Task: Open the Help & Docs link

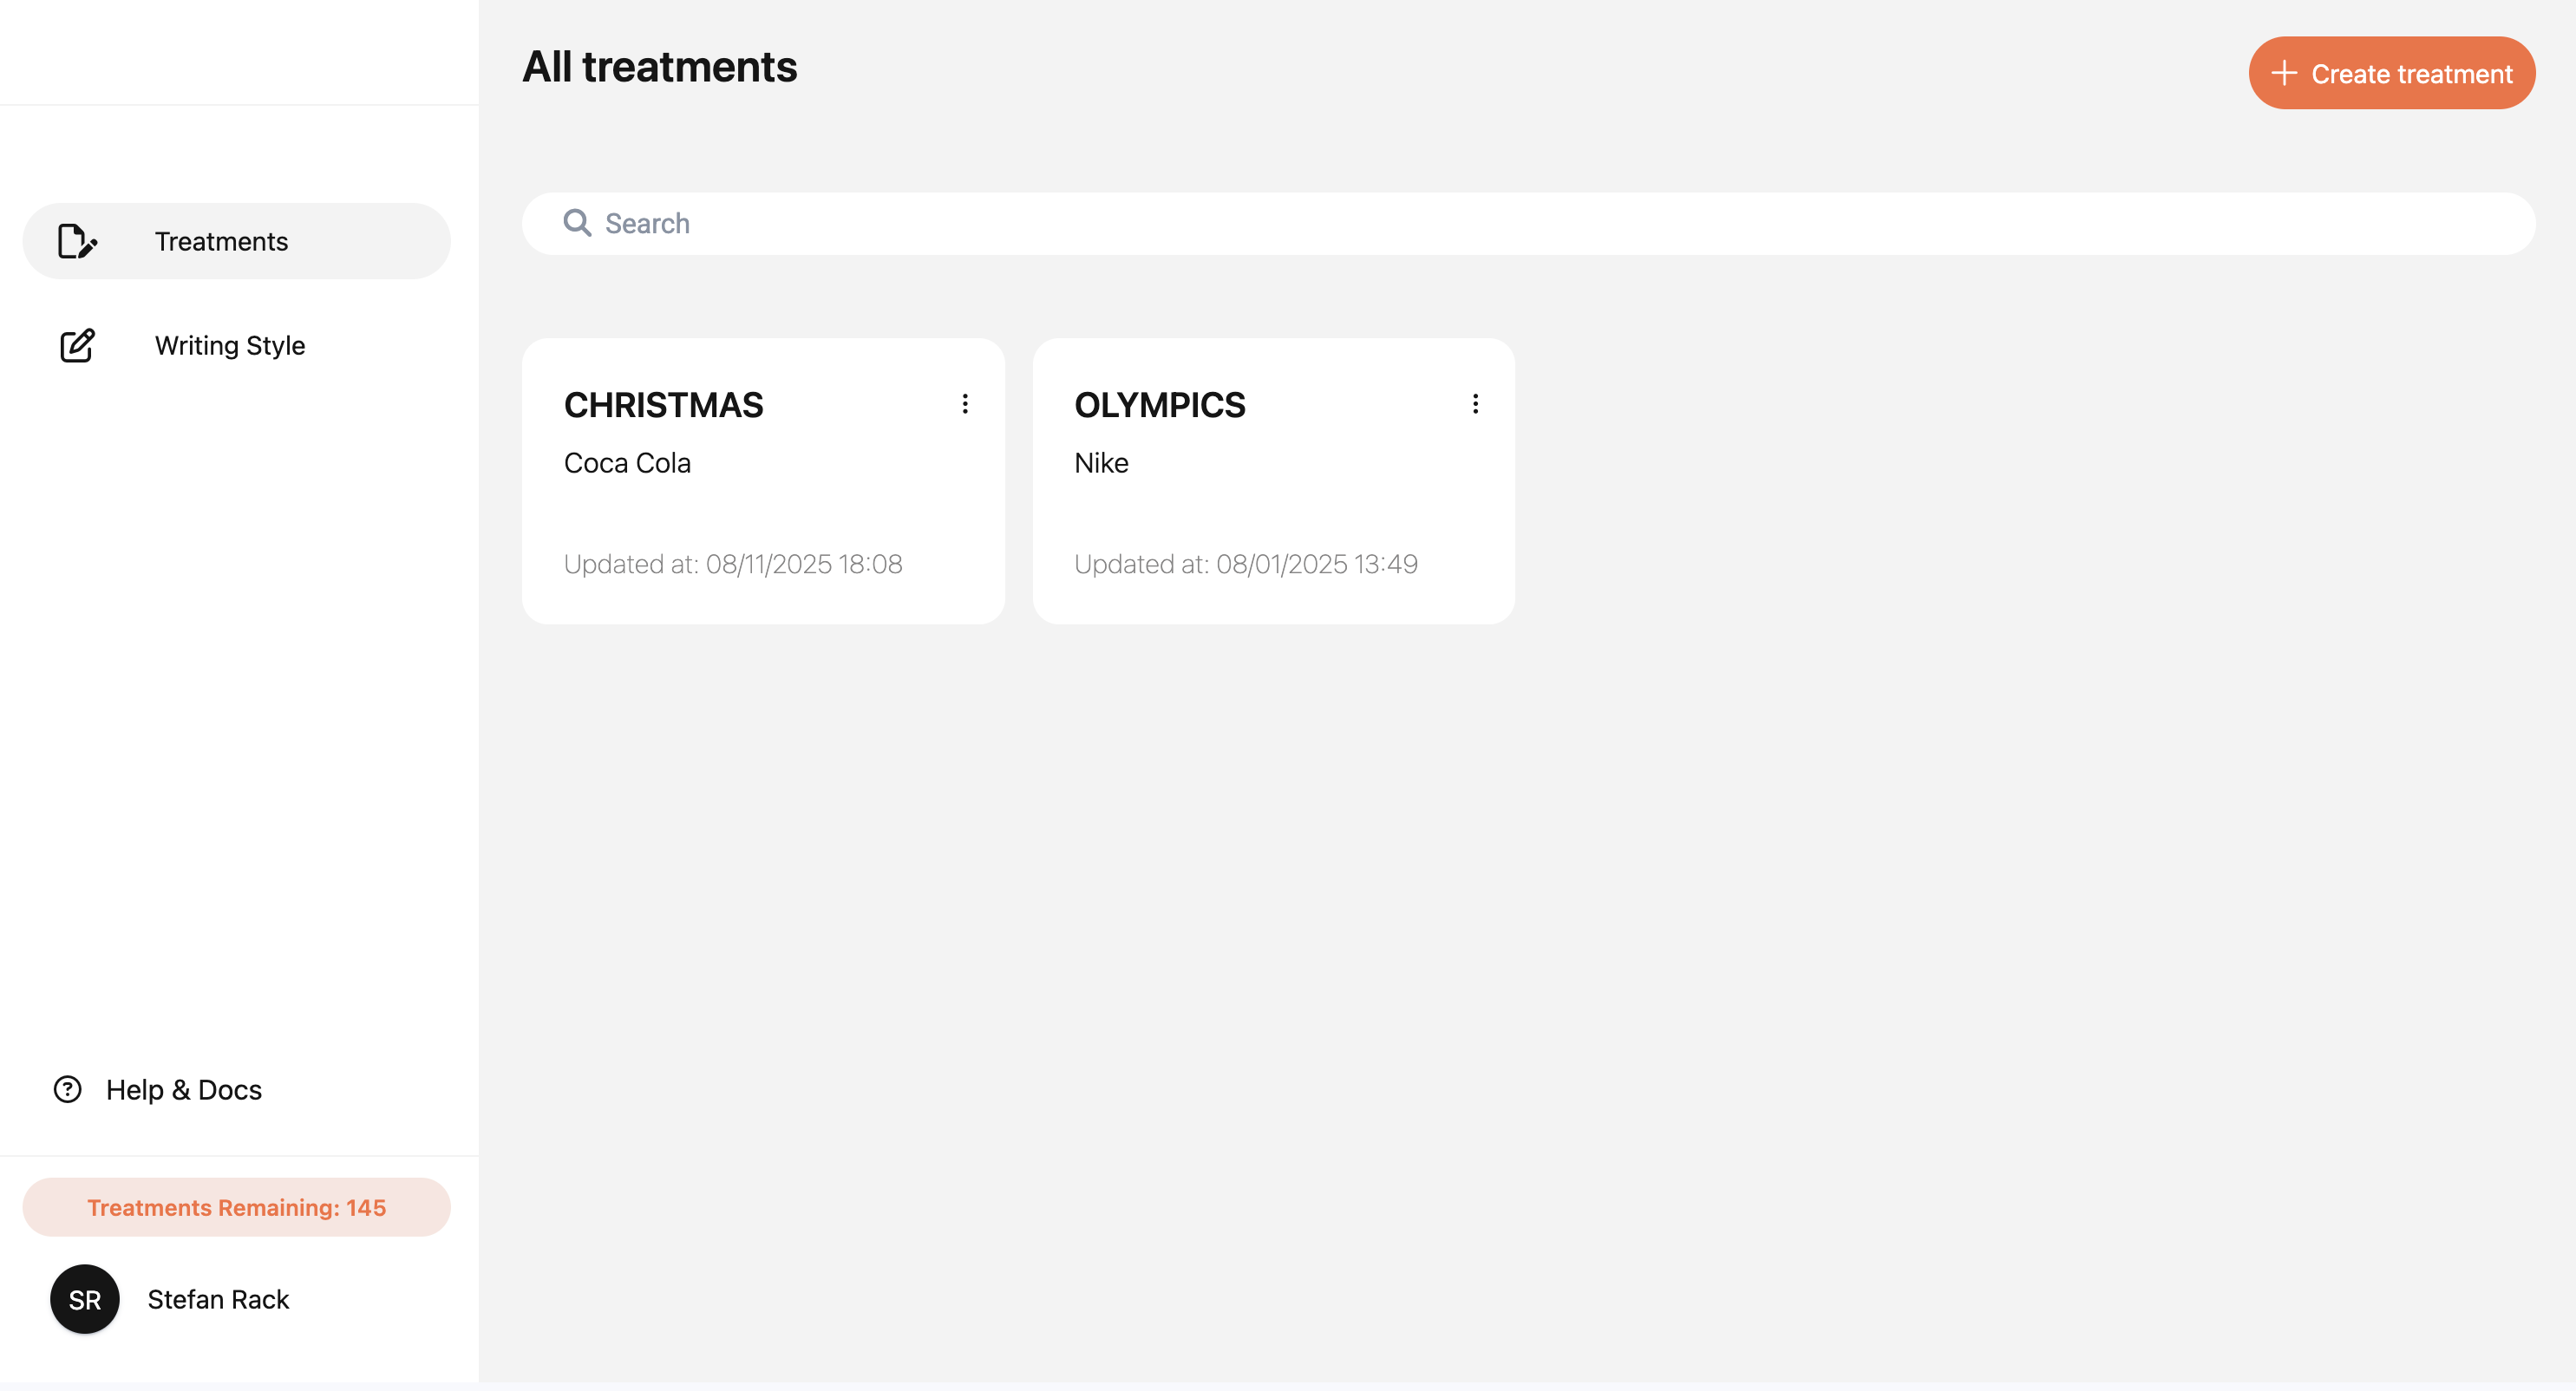Action: point(184,1089)
